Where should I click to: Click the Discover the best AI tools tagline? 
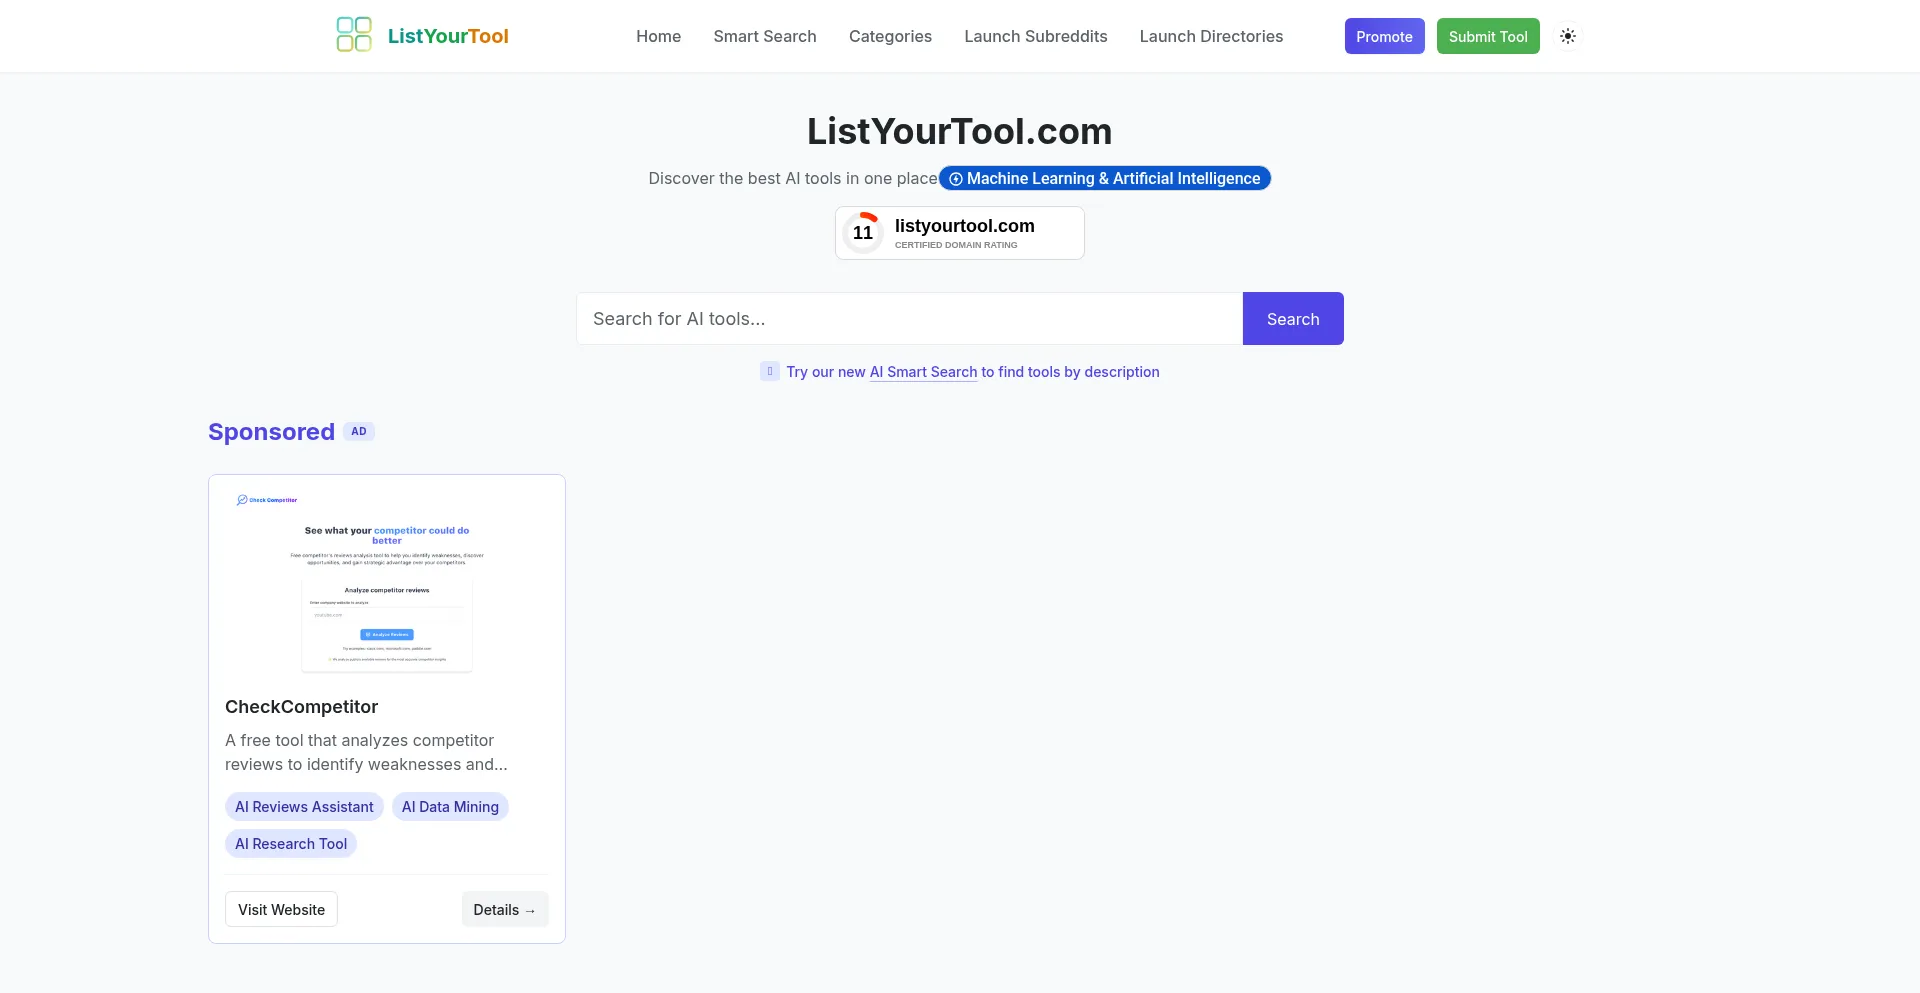(x=793, y=178)
